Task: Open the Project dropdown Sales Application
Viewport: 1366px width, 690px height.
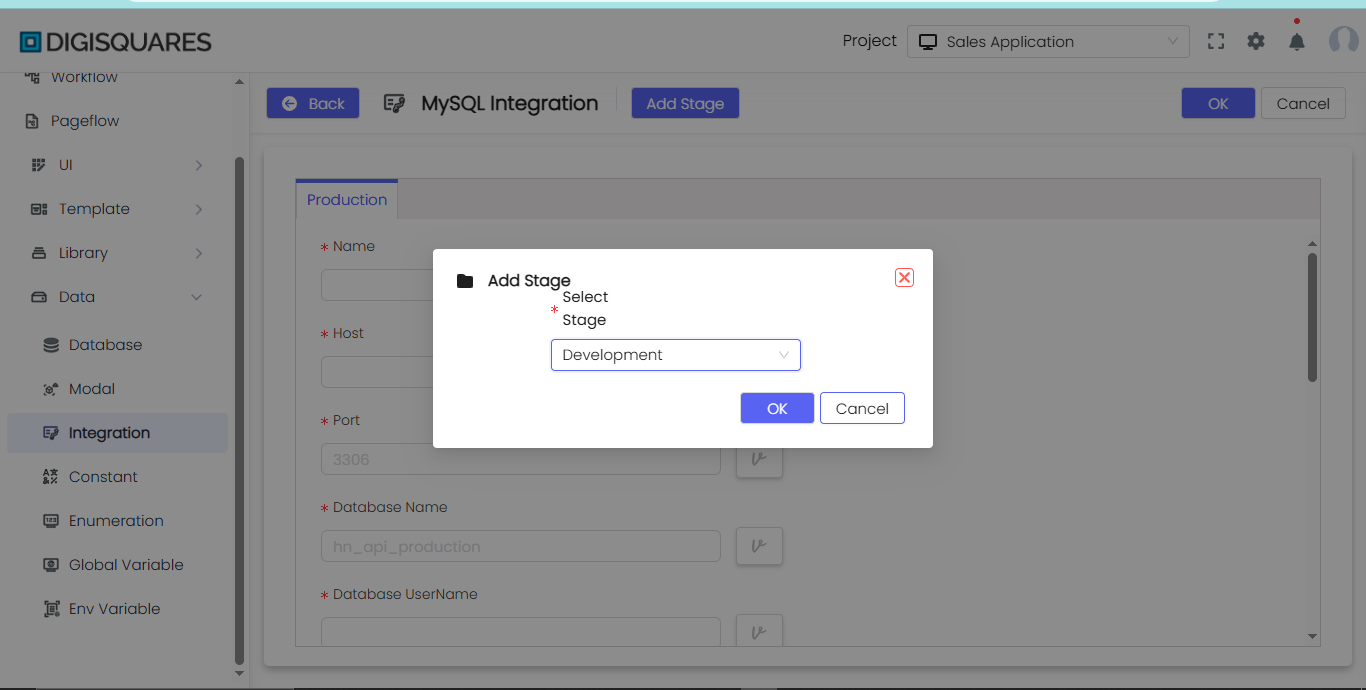Action: [x=1048, y=42]
